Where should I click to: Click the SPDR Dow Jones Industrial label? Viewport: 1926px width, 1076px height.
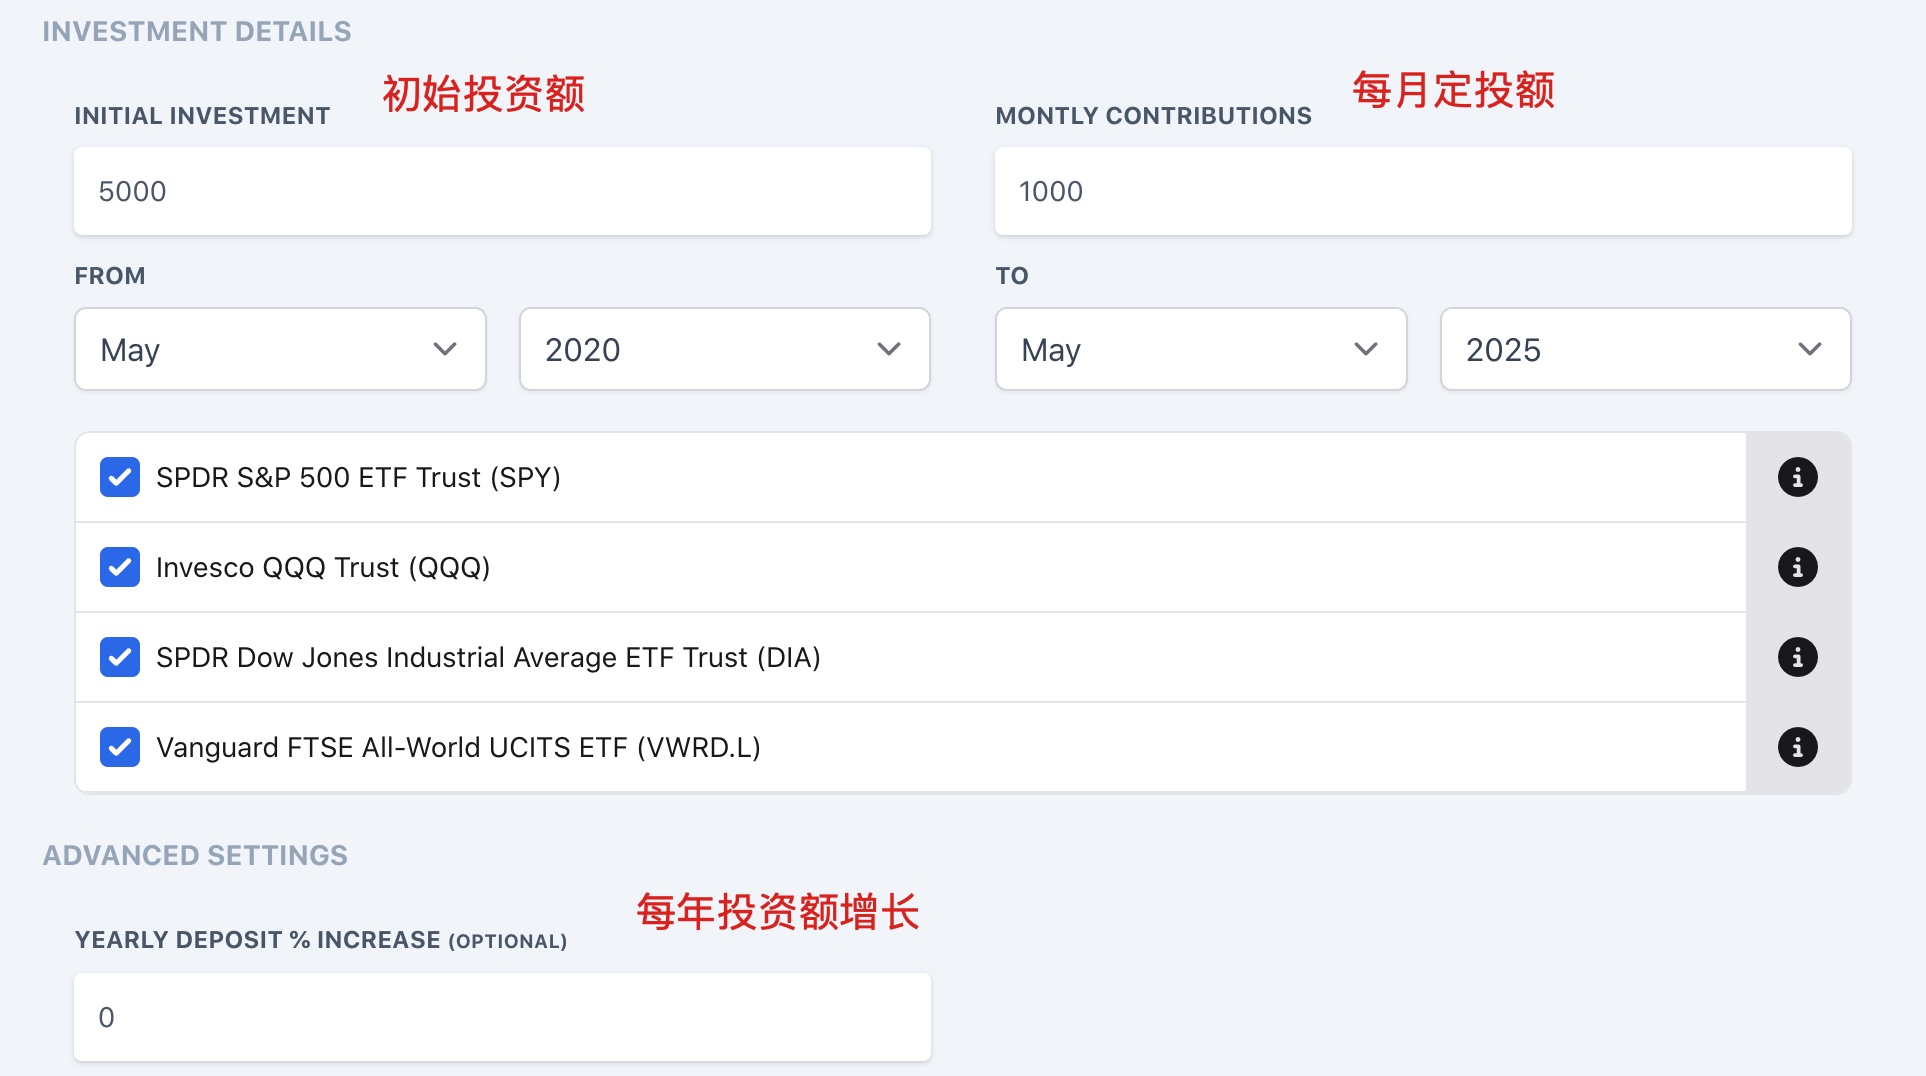[488, 657]
